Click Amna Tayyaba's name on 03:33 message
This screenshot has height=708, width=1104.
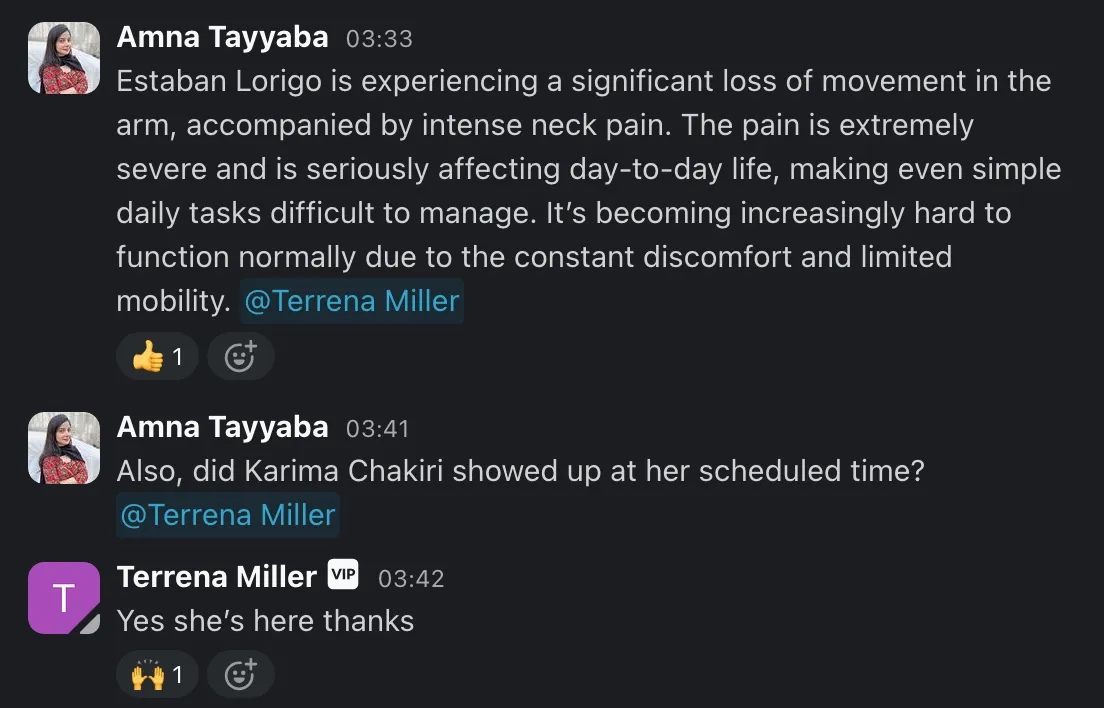pyautogui.click(x=222, y=37)
